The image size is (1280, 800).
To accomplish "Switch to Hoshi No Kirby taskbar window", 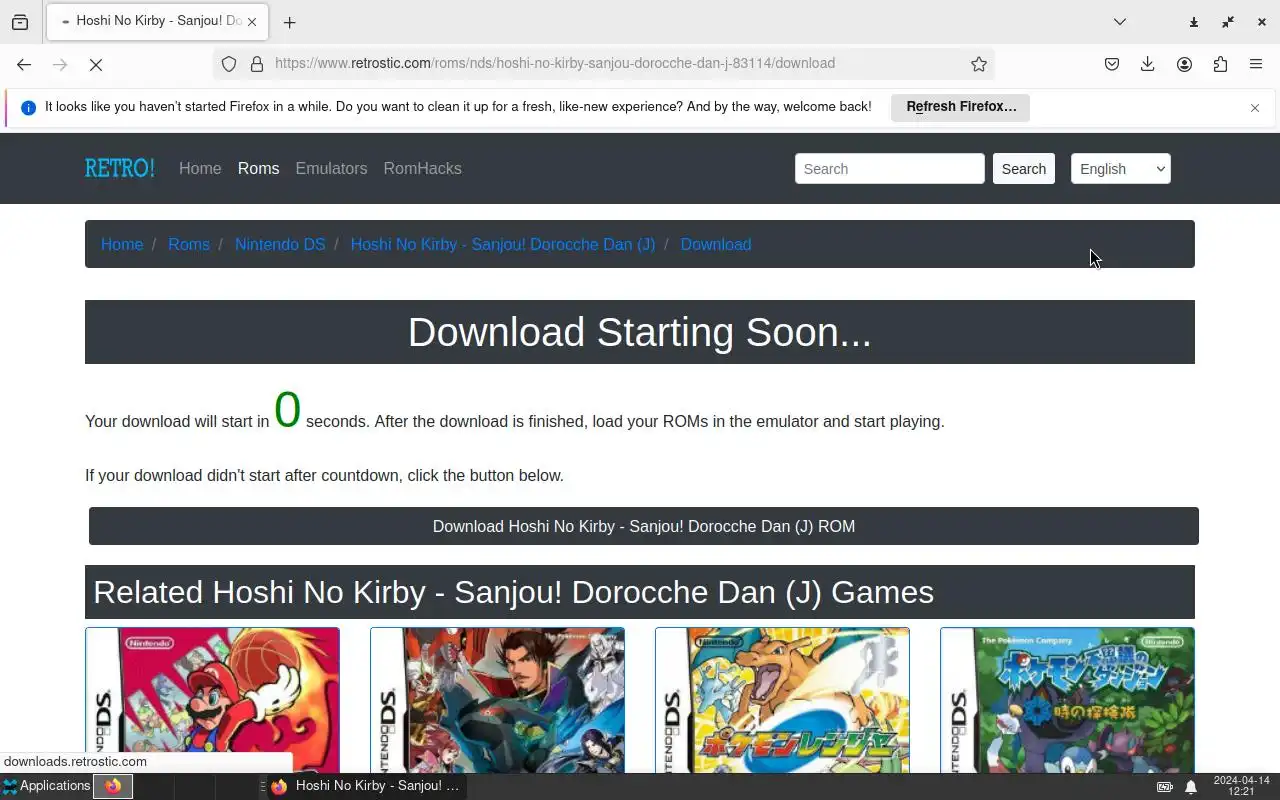I will coord(366,786).
